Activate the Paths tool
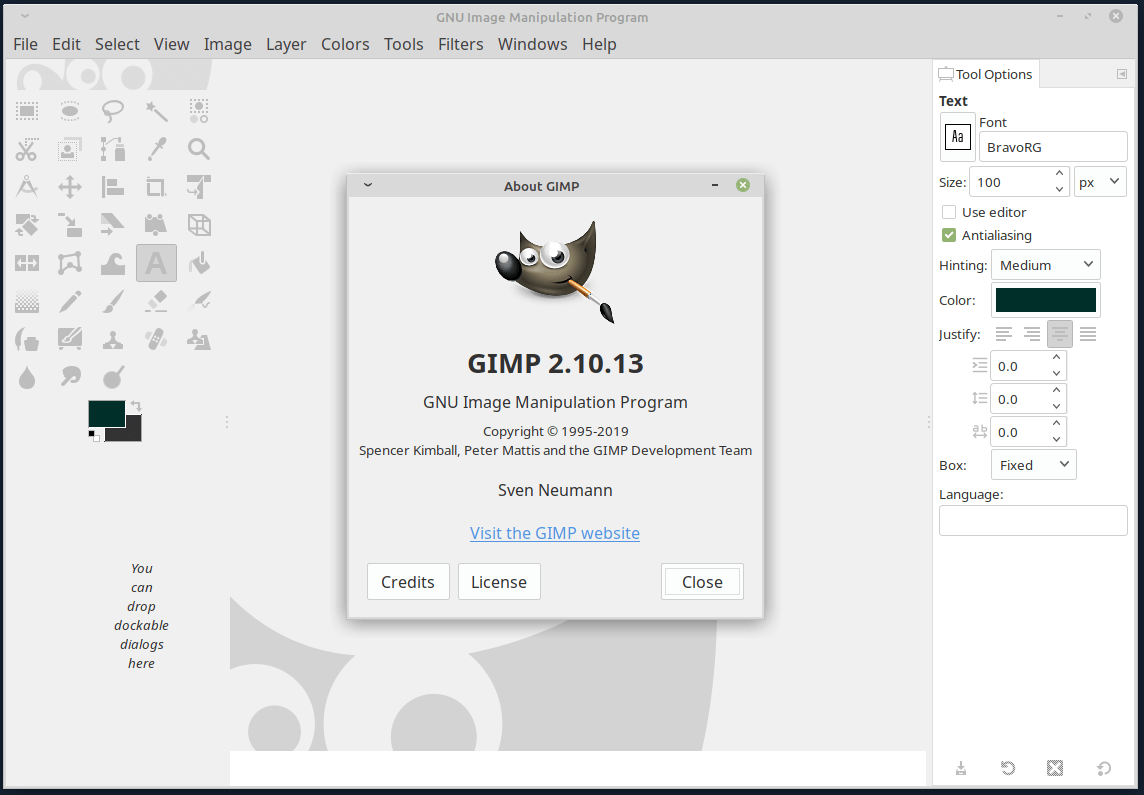Image resolution: width=1144 pixels, height=795 pixels. [x=113, y=149]
